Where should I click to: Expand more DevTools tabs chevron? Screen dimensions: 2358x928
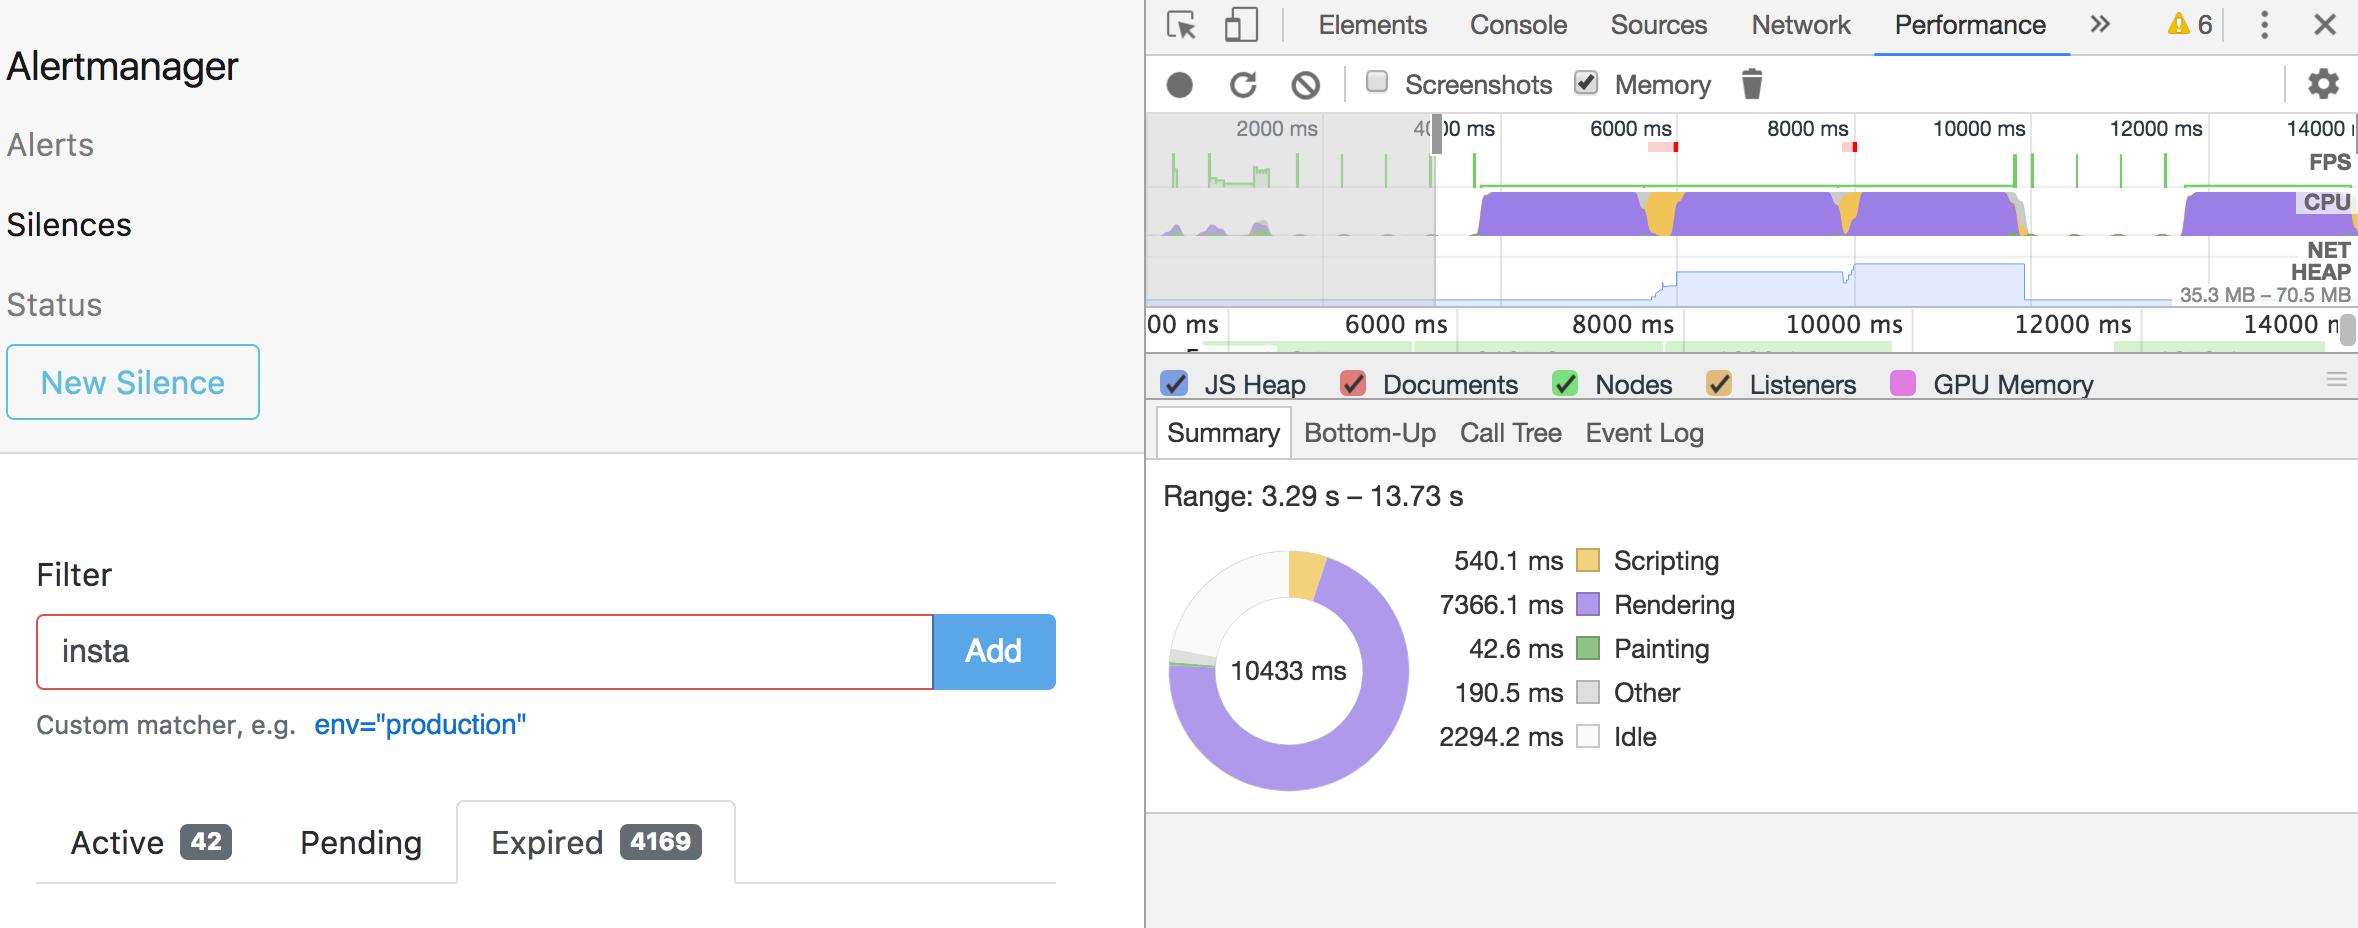pos(2100,24)
